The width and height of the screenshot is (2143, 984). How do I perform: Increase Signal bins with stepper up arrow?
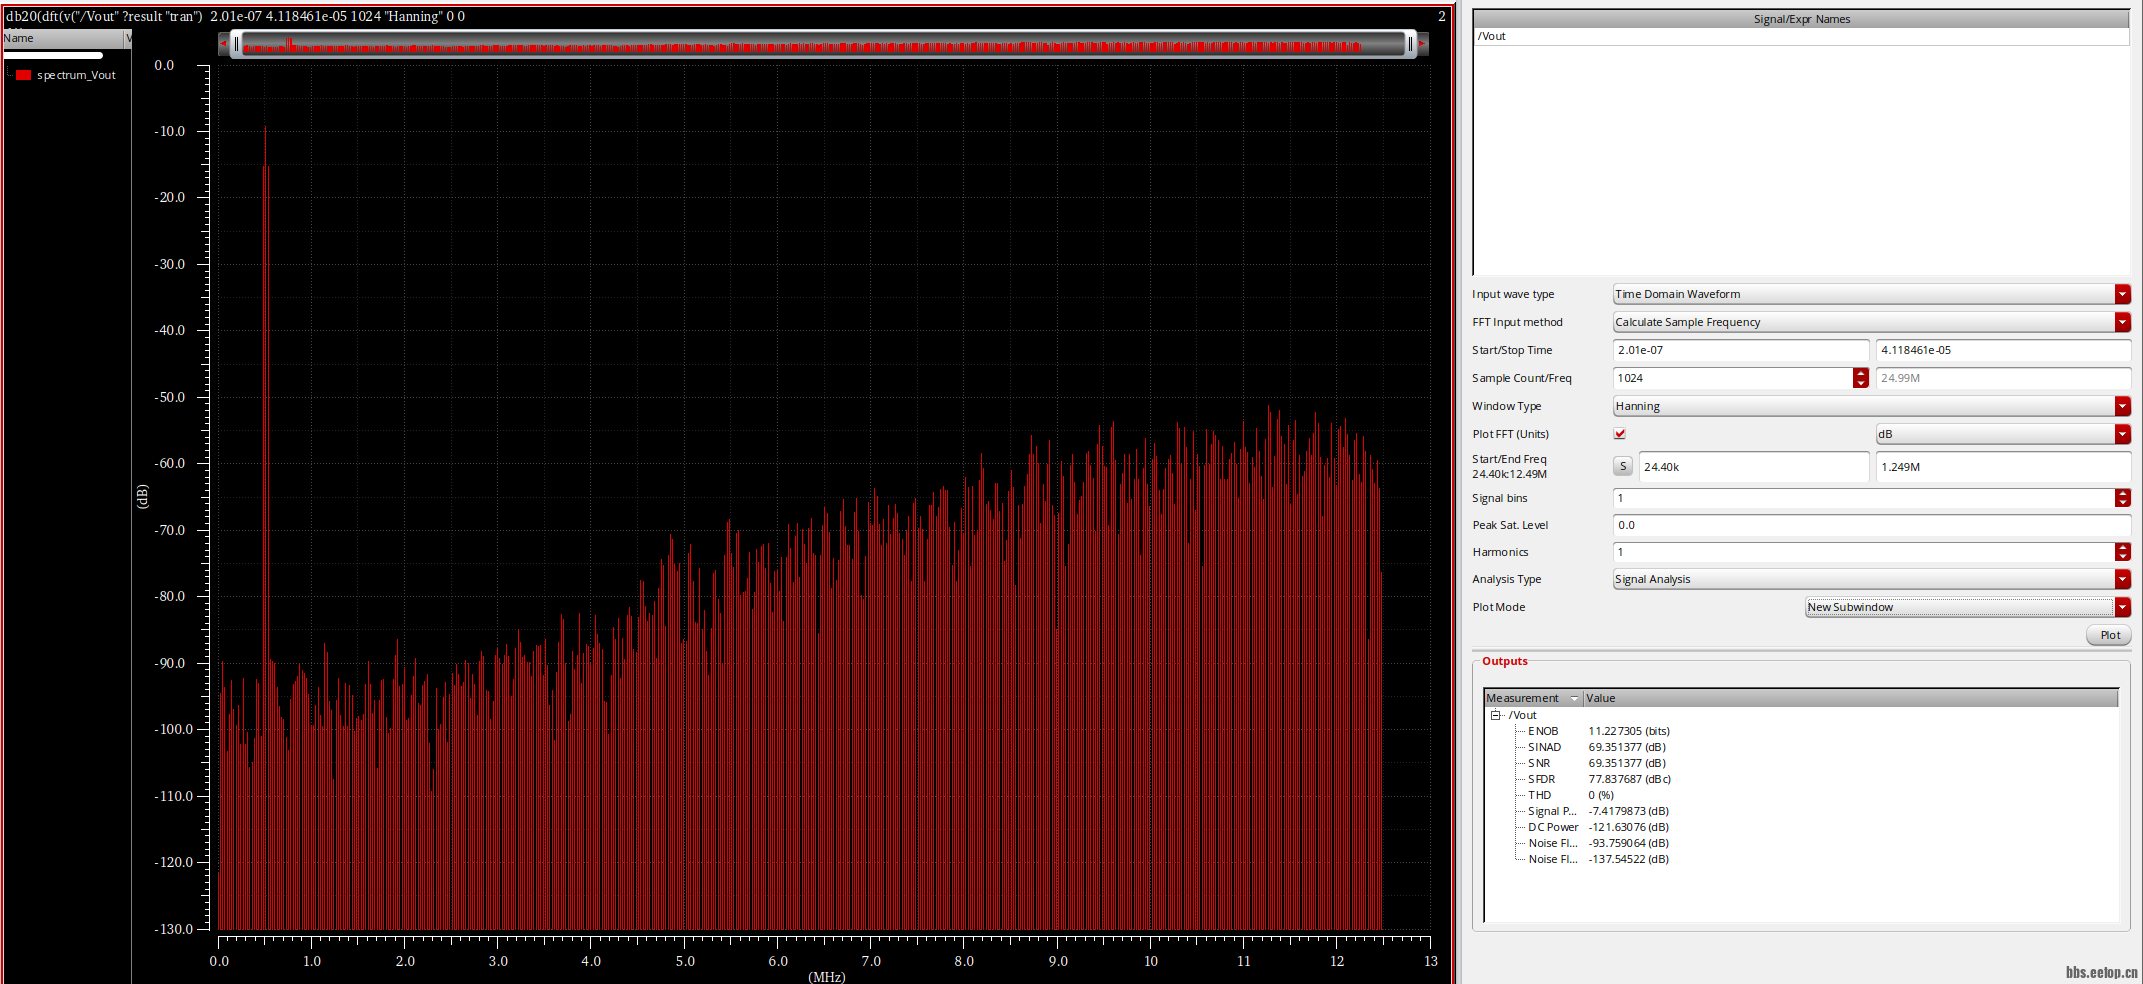click(x=2122, y=493)
